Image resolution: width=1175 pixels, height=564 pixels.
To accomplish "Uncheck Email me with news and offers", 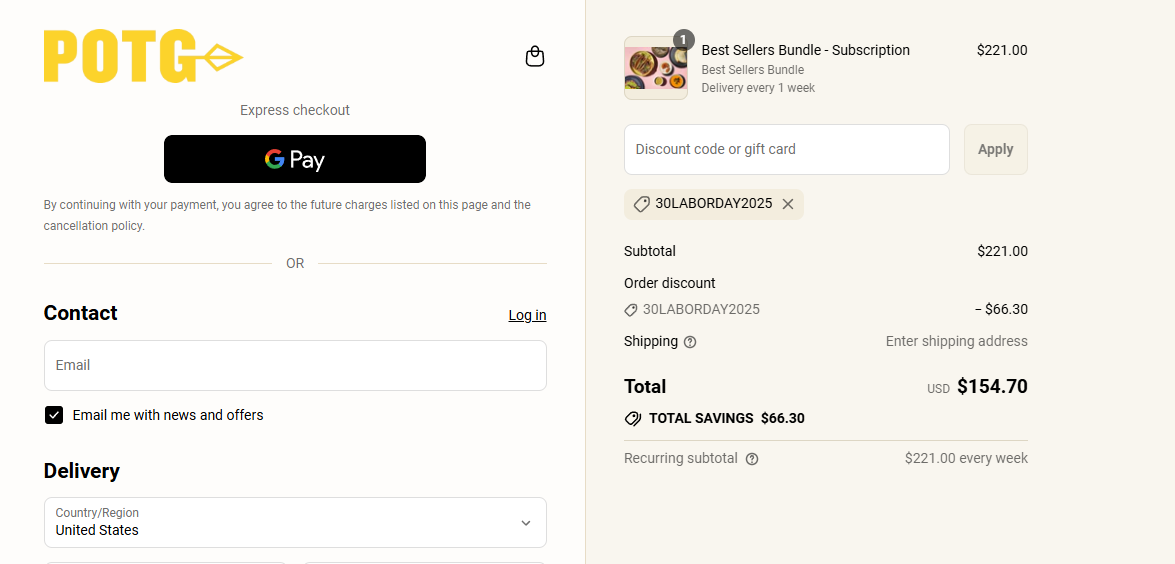I will tap(54, 415).
